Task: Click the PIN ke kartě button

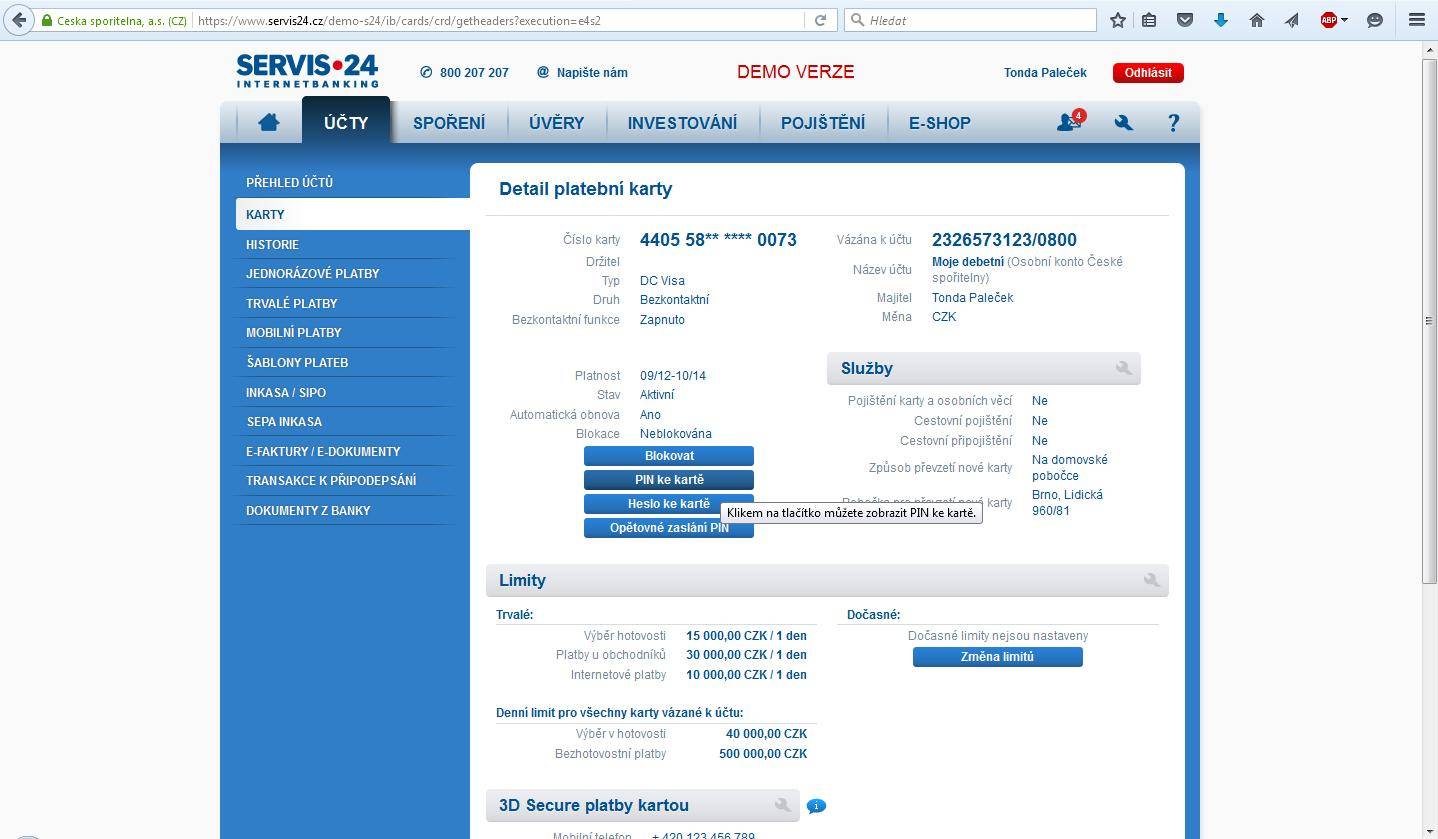Action: (669, 480)
